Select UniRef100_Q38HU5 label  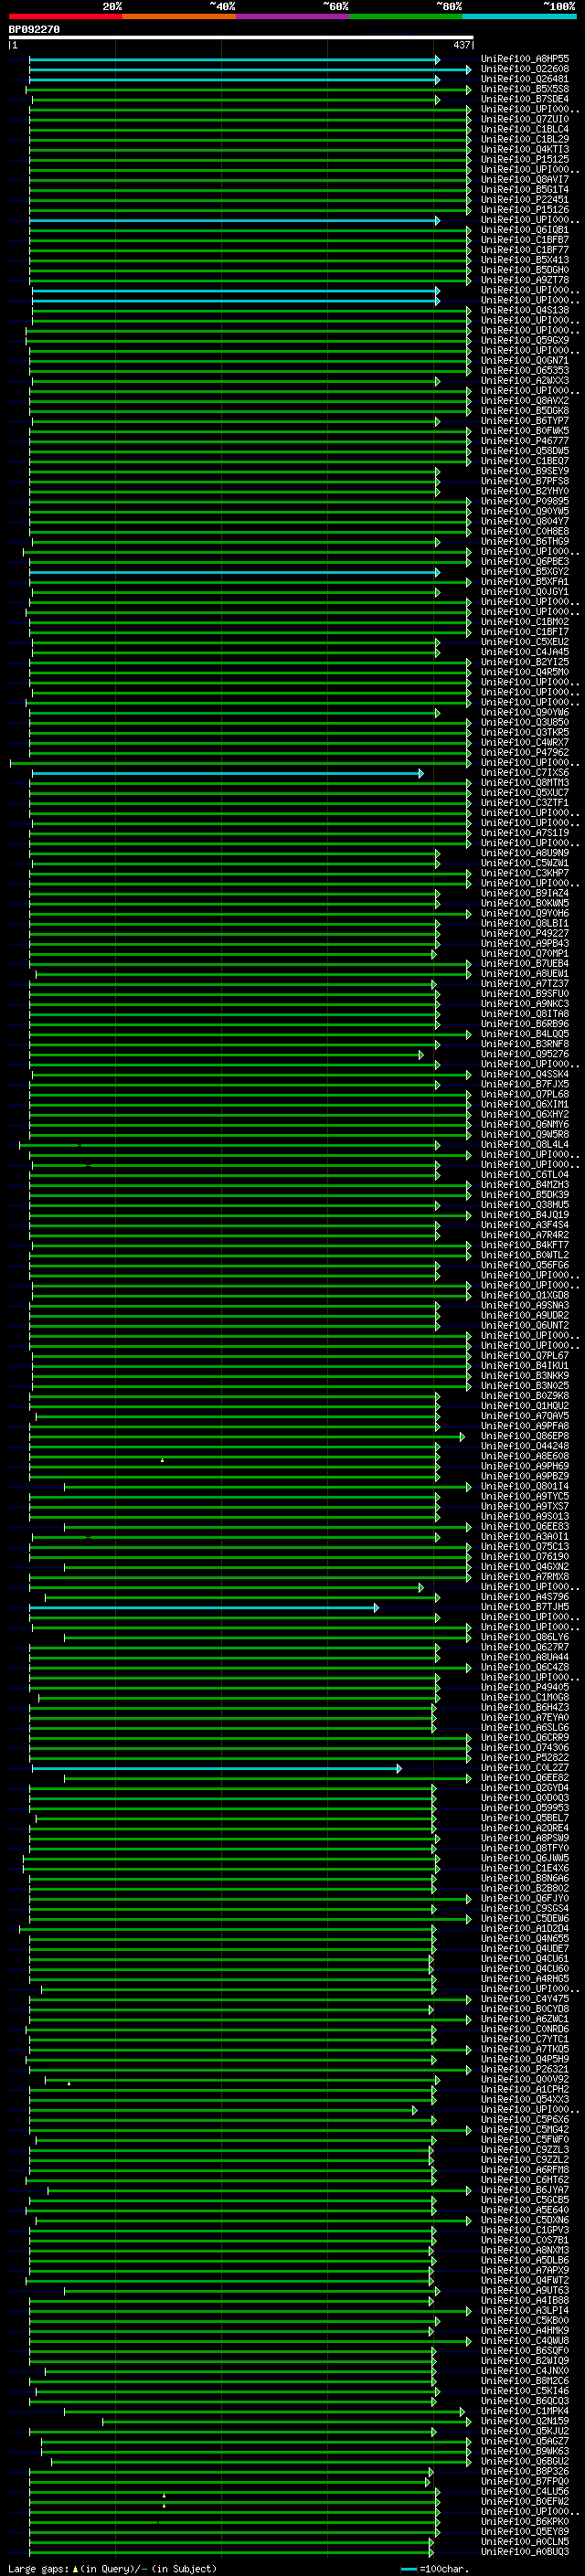click(x=525, y=1205)
